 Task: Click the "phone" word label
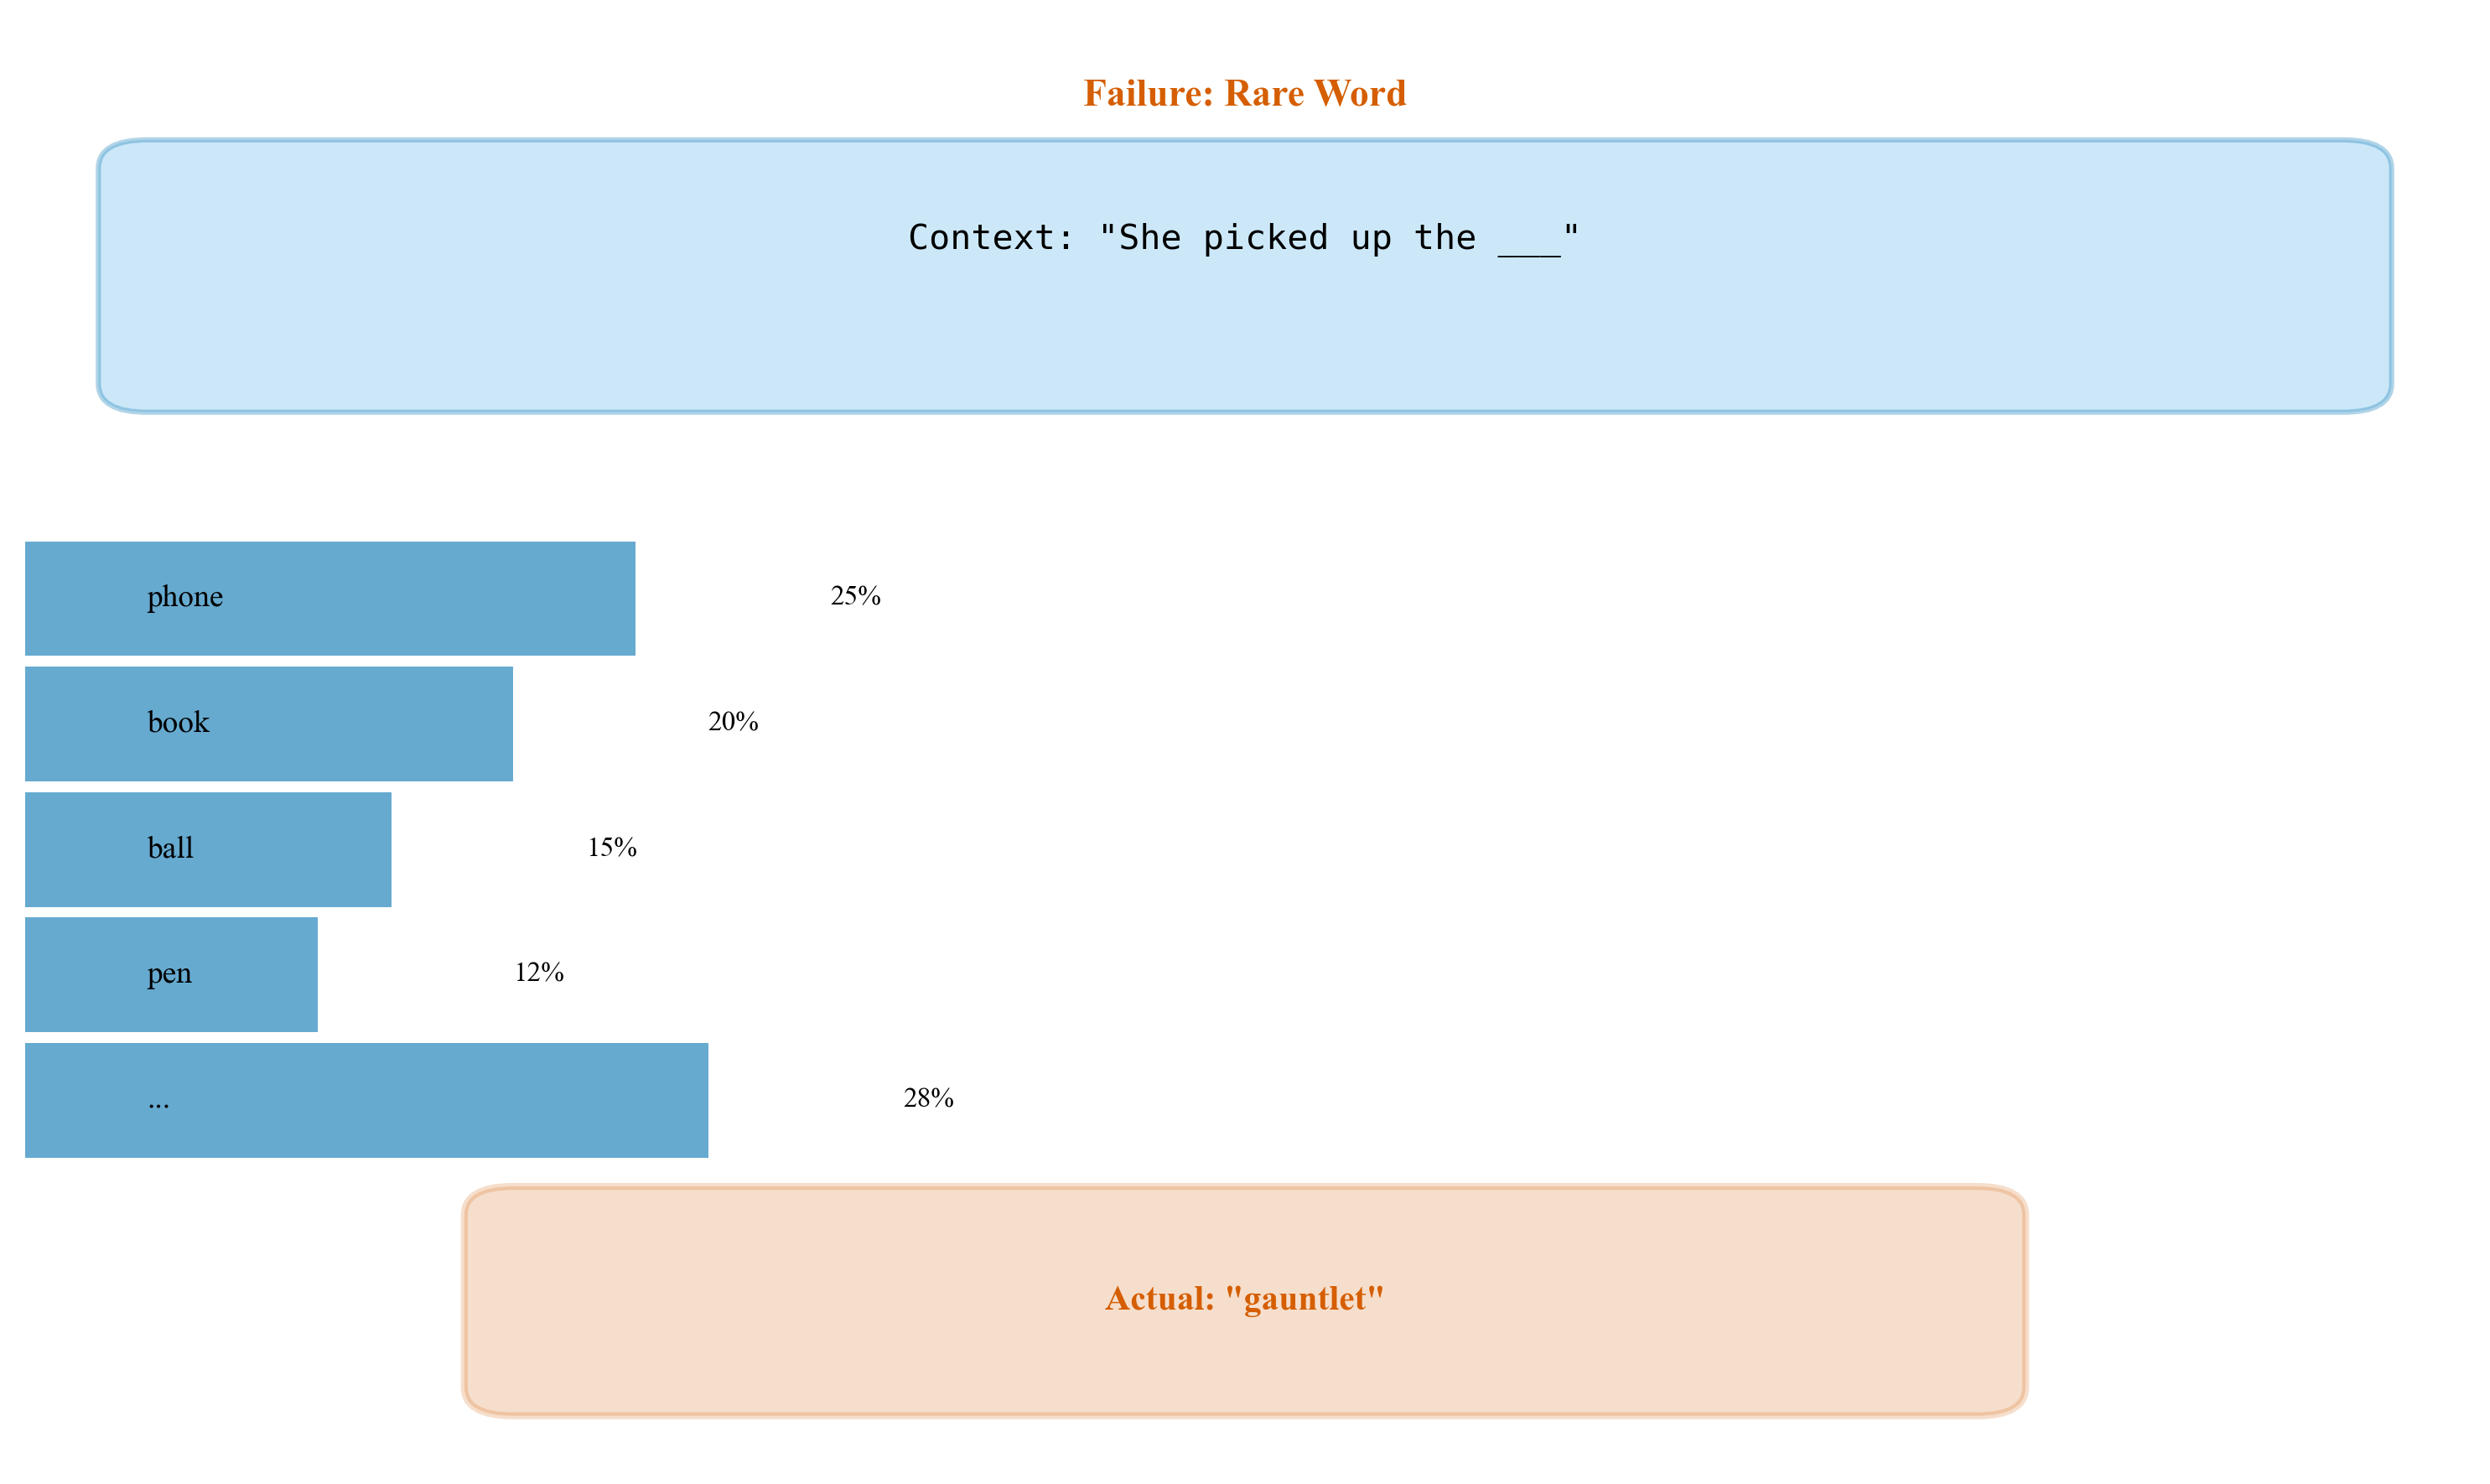pyautogui.click(x=185, y=597)
